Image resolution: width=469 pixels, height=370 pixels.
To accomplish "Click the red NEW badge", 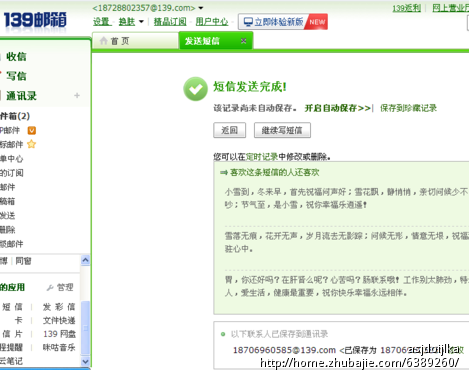I will point(317,22).
